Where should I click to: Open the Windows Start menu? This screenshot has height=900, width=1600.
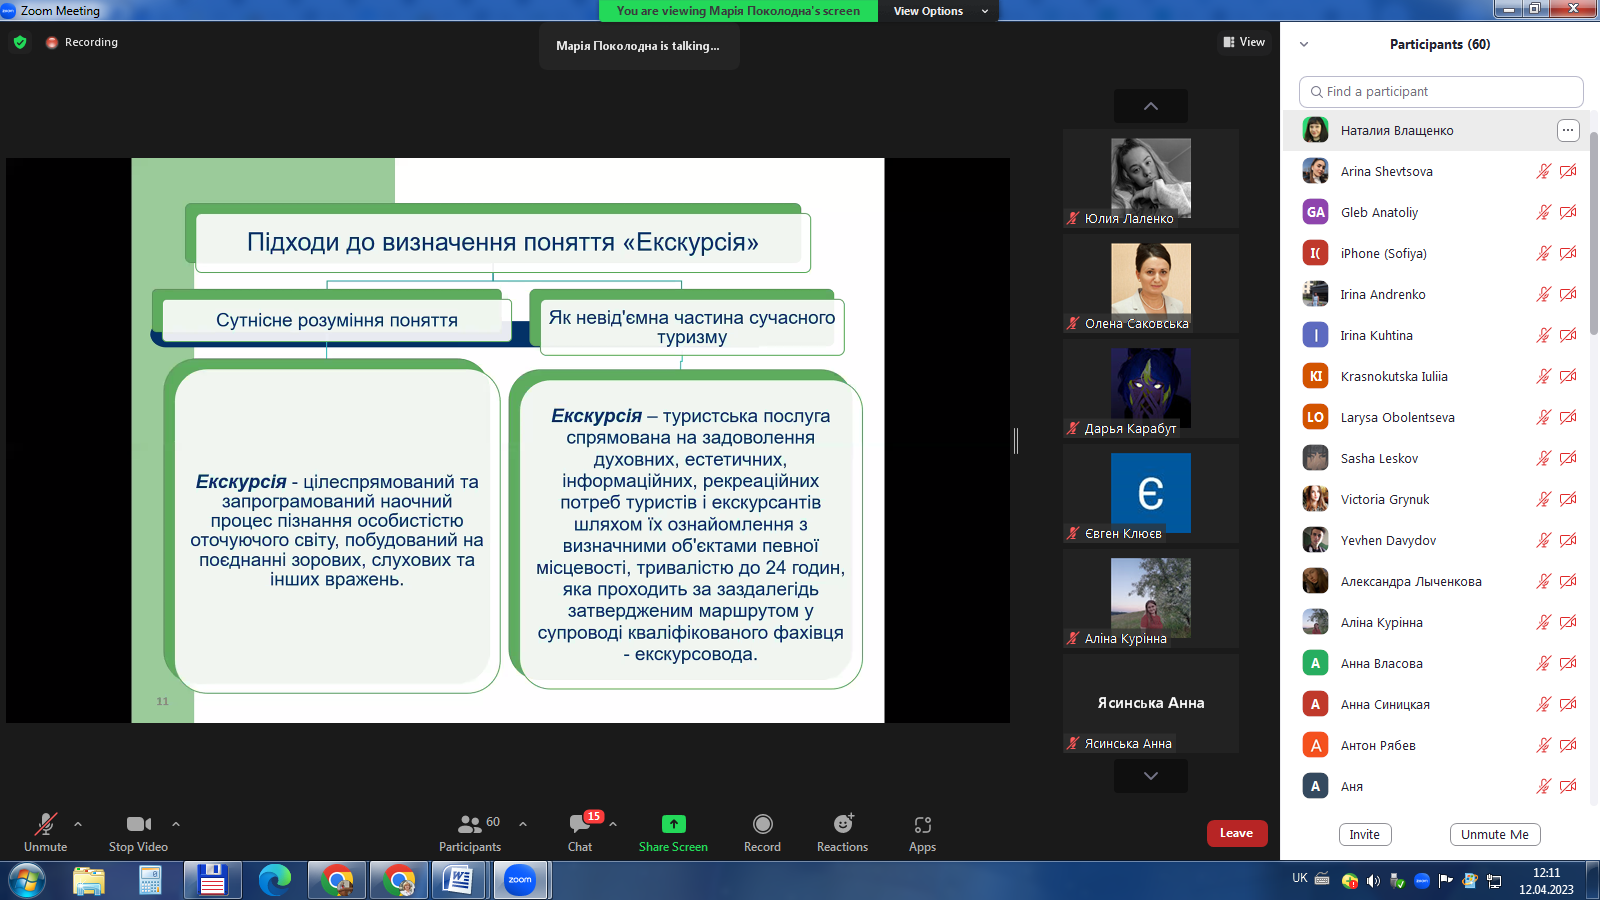tap(26, 881)
